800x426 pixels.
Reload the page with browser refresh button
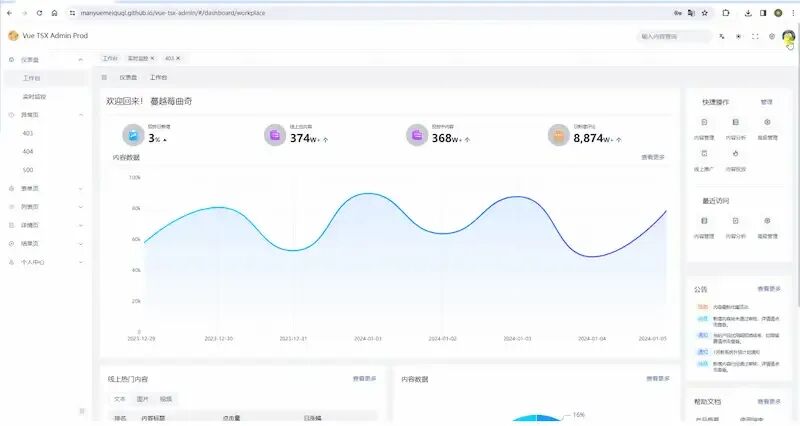[39, 13]
